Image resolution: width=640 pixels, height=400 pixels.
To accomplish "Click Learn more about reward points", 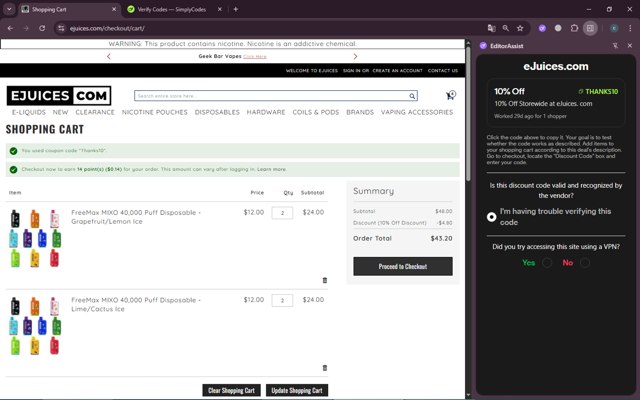I will pos(271,169).
